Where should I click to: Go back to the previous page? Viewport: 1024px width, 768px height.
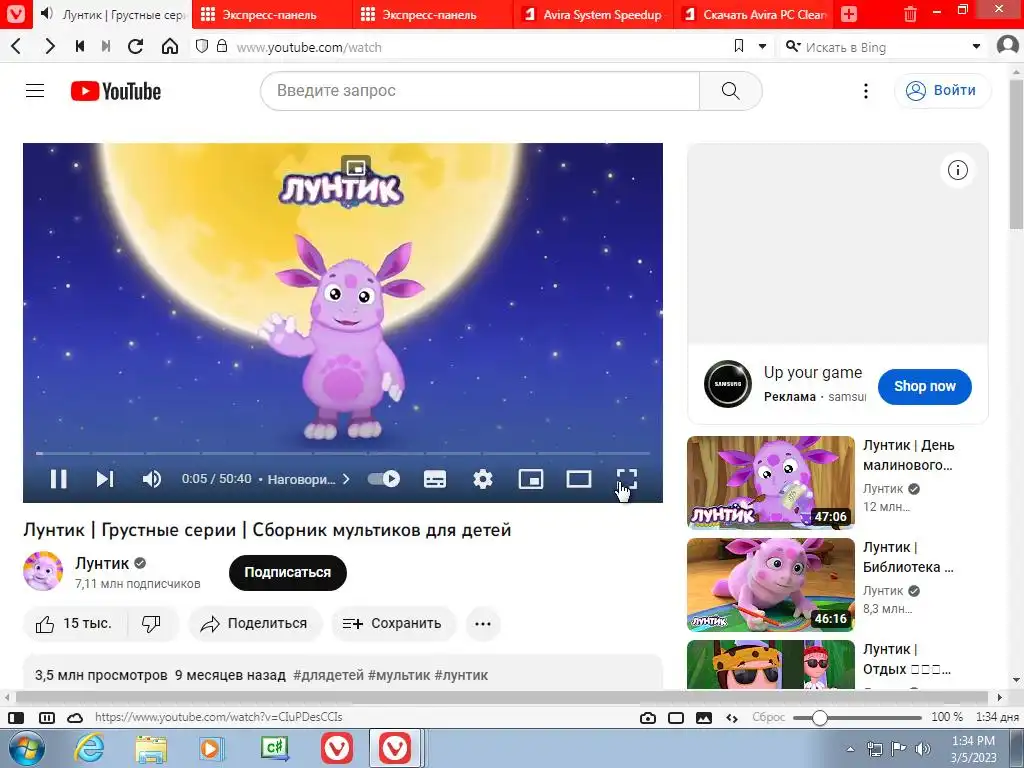[17, 46]
